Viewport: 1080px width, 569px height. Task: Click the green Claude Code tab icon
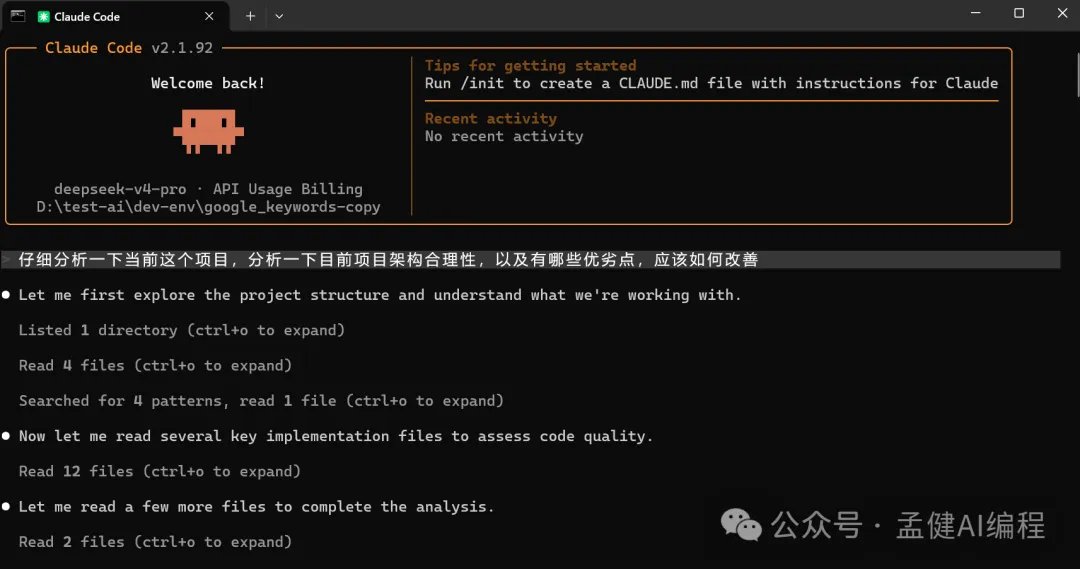[x=44, y=16]
